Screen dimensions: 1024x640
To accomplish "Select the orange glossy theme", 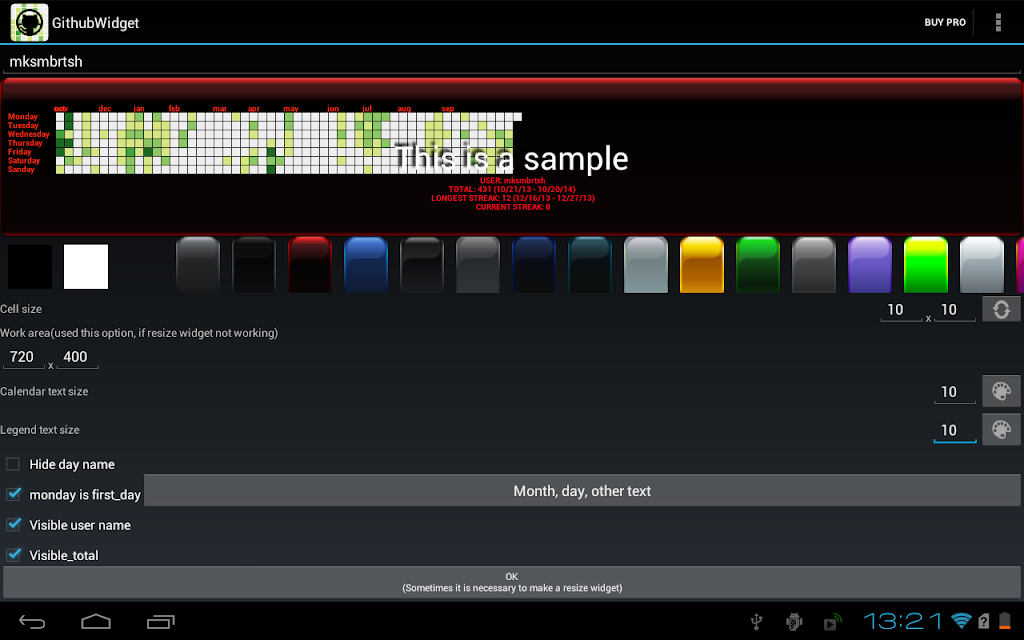I will coord(702,265).
